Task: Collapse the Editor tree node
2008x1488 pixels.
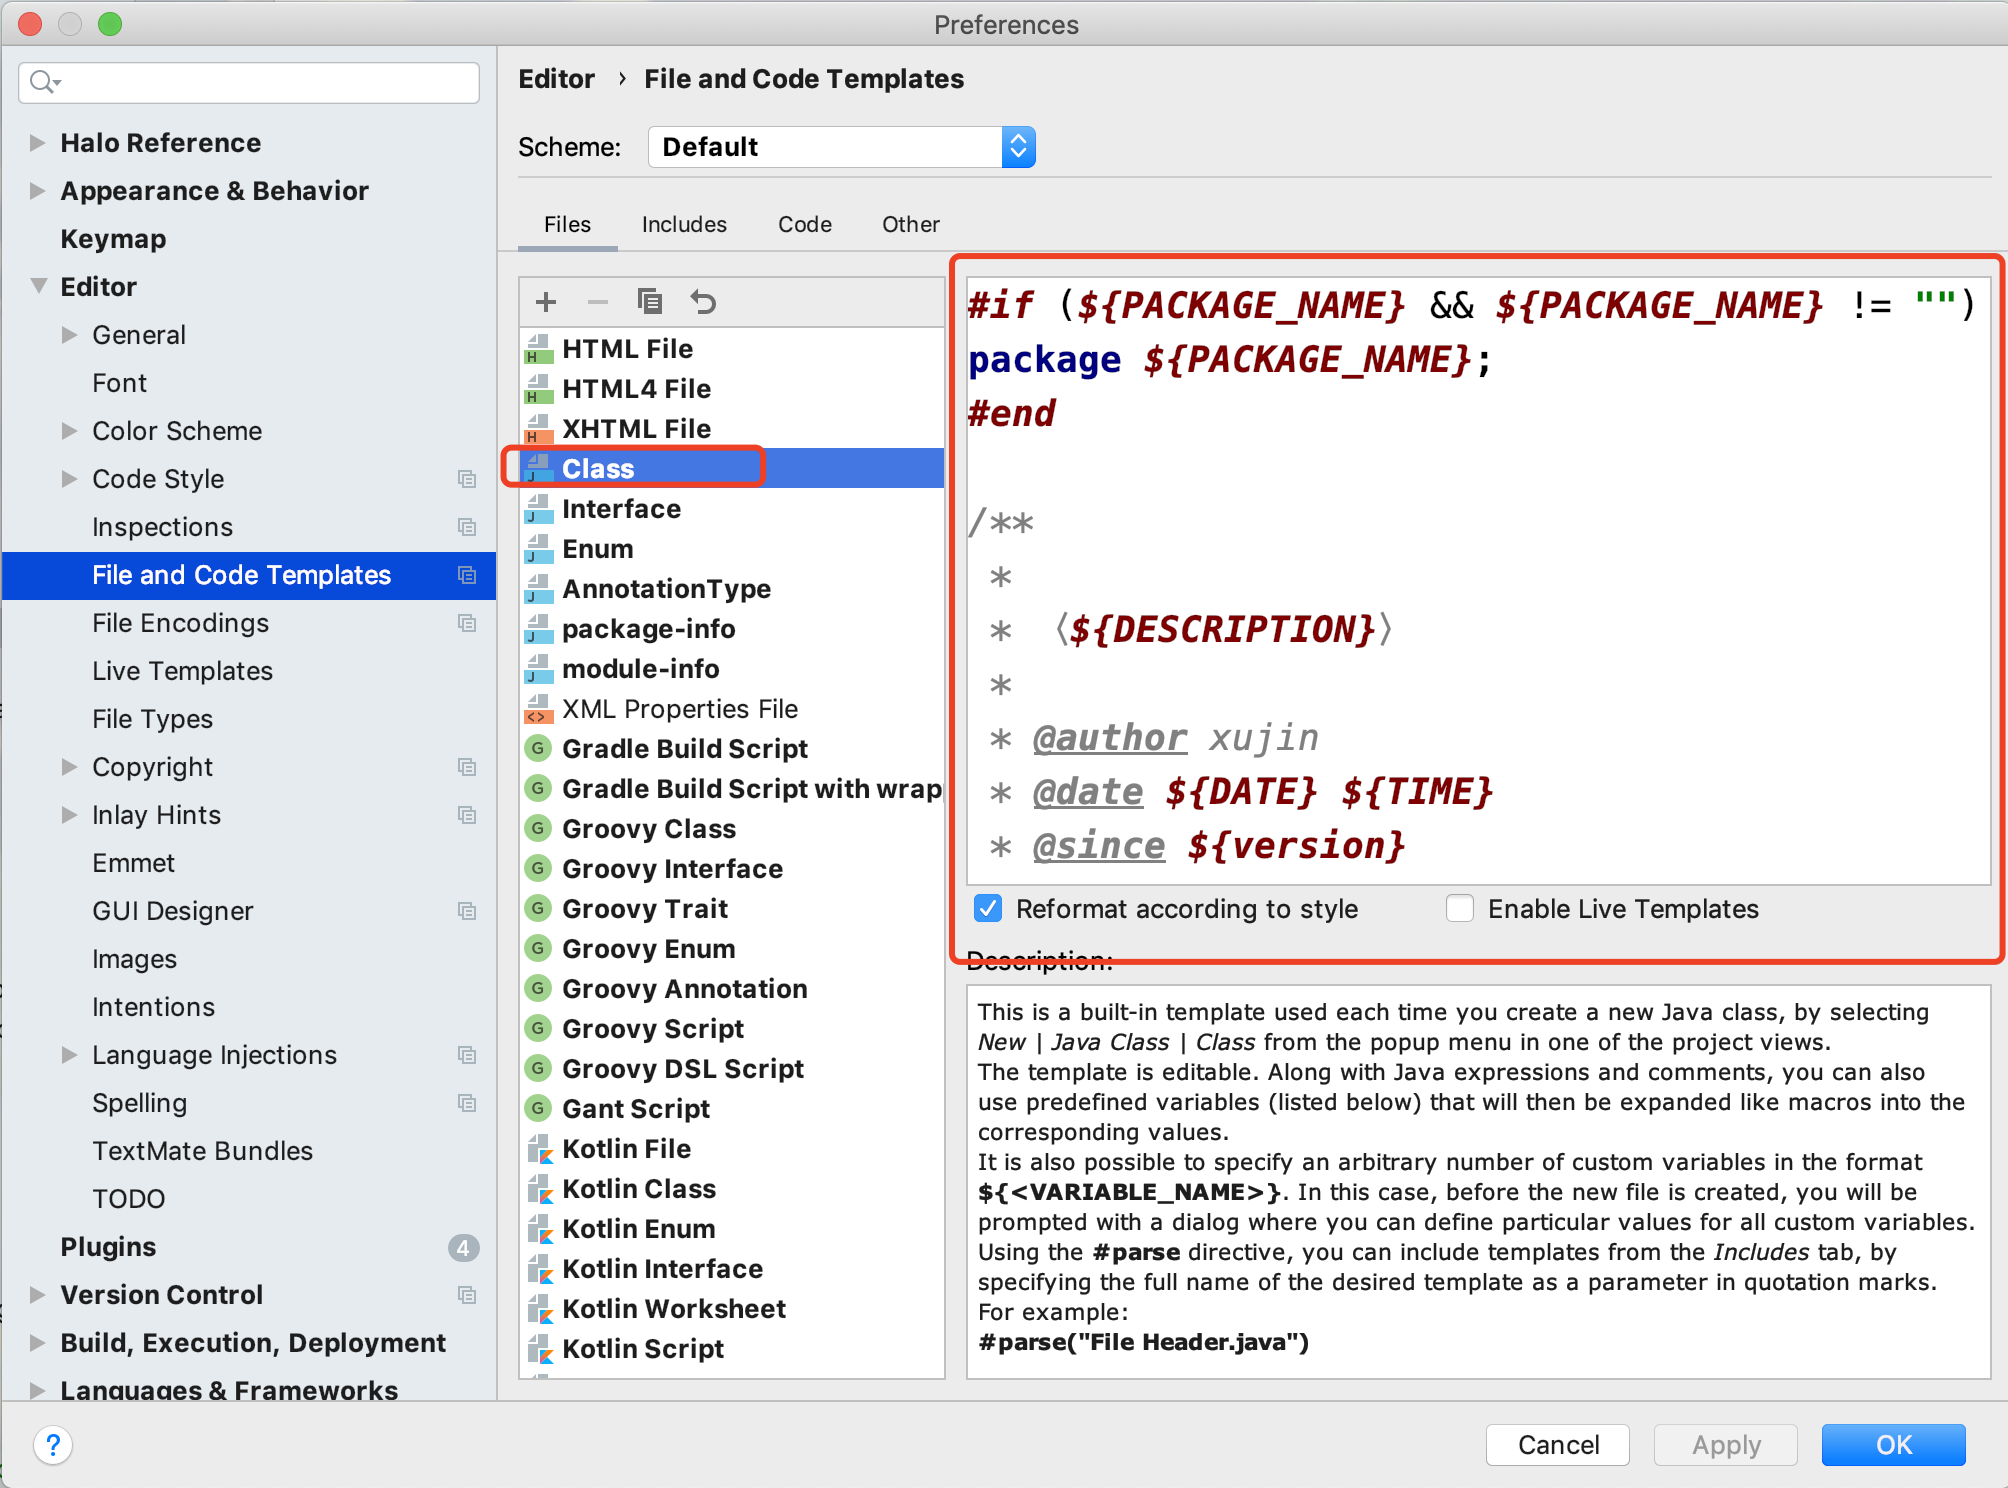Action: (x=39, y=286)
